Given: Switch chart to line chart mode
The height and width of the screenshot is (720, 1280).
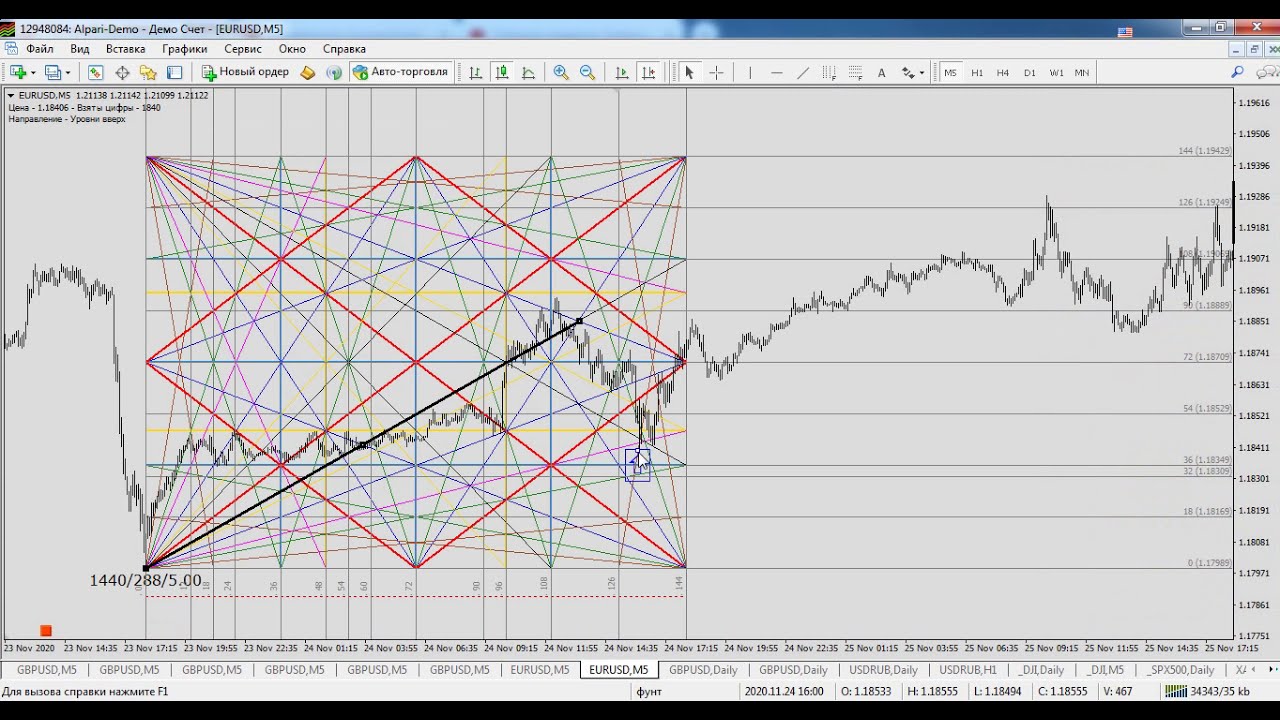Looking at the screenshot, I should [528, 72].
